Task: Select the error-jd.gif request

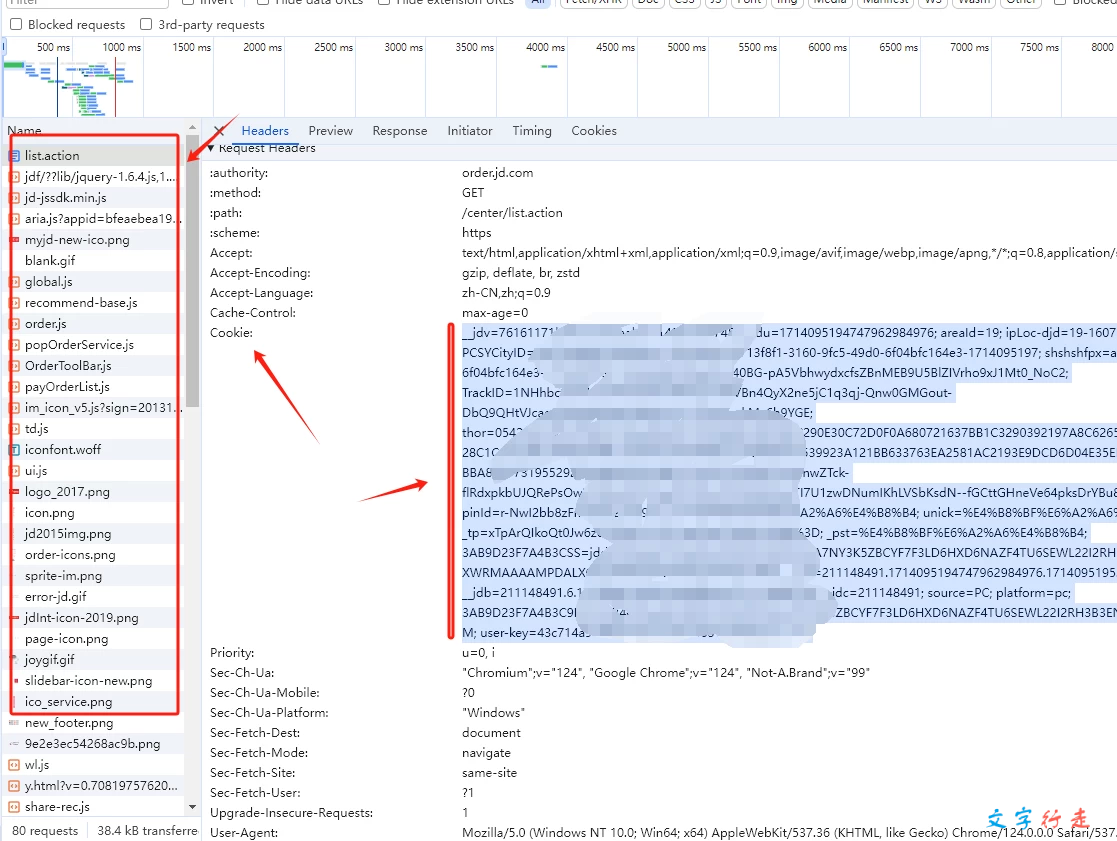Action: coord(56,597)
